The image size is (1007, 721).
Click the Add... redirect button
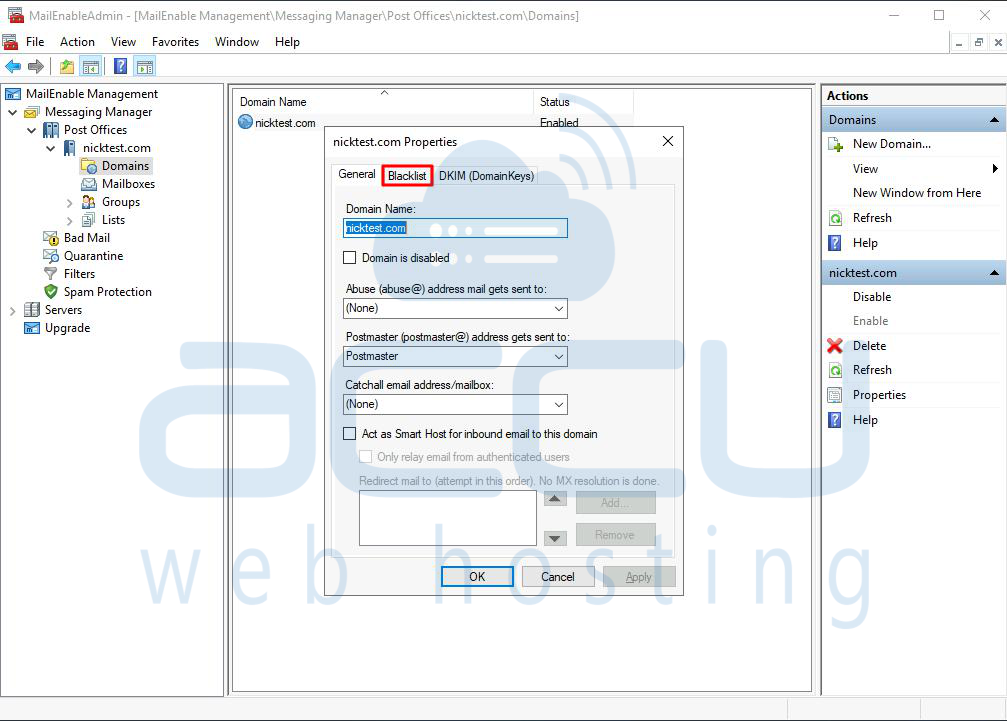tap(615, 503)
